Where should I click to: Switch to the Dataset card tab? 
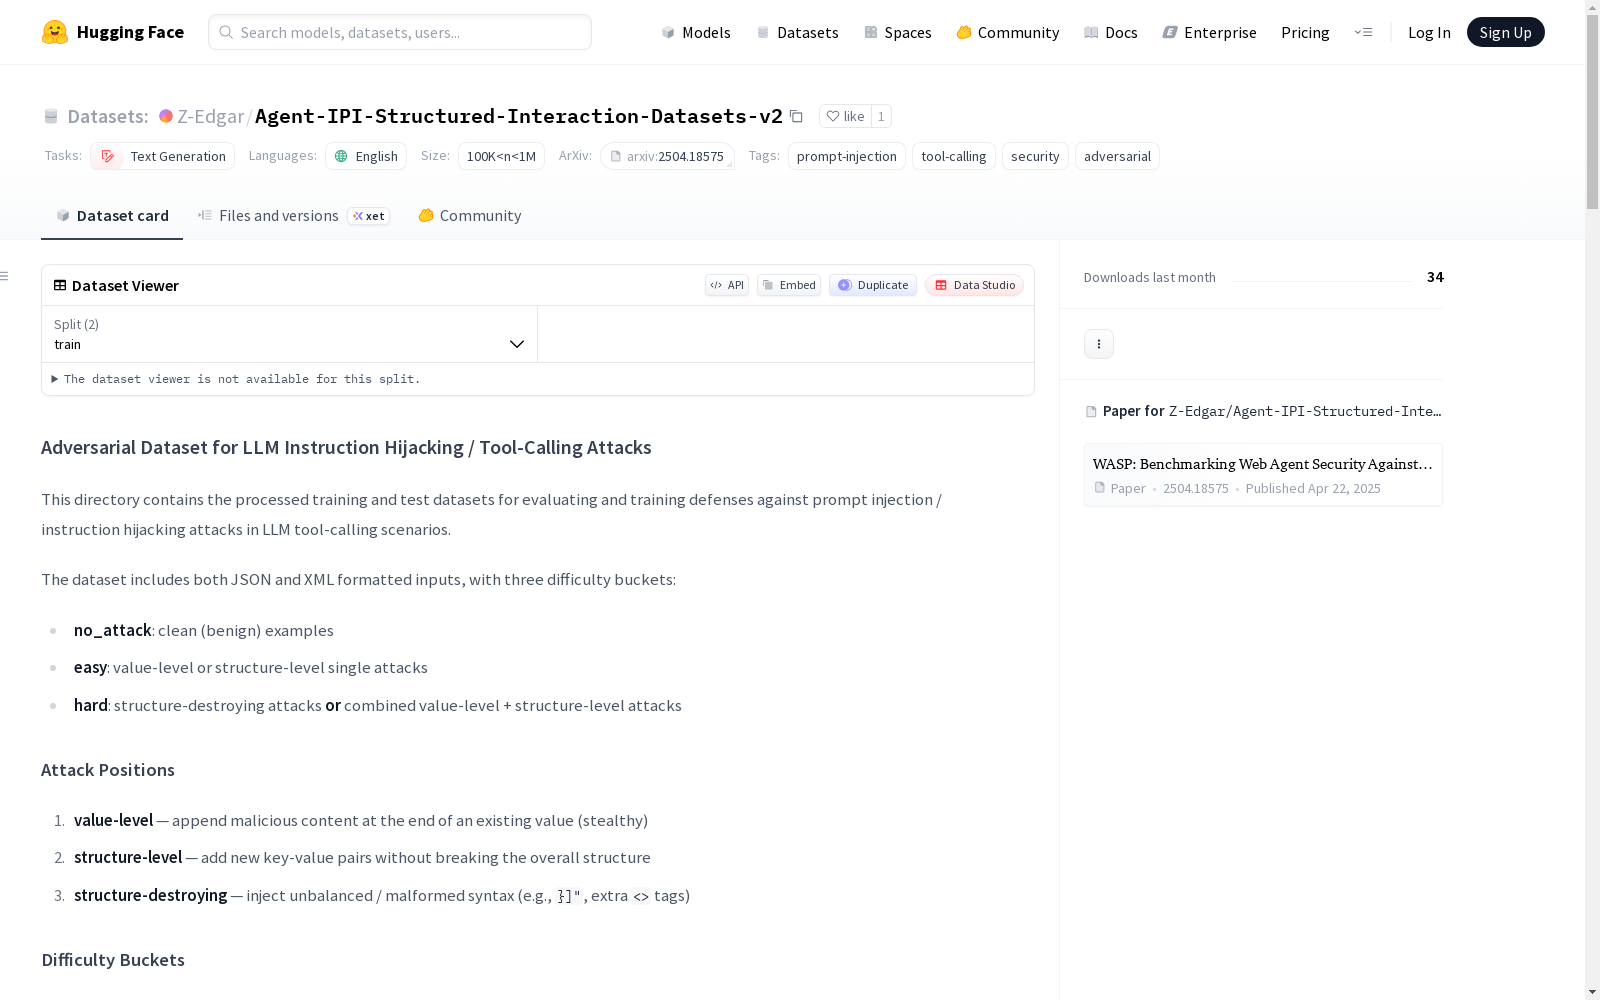pyautogui.click(x=112, y=216)
